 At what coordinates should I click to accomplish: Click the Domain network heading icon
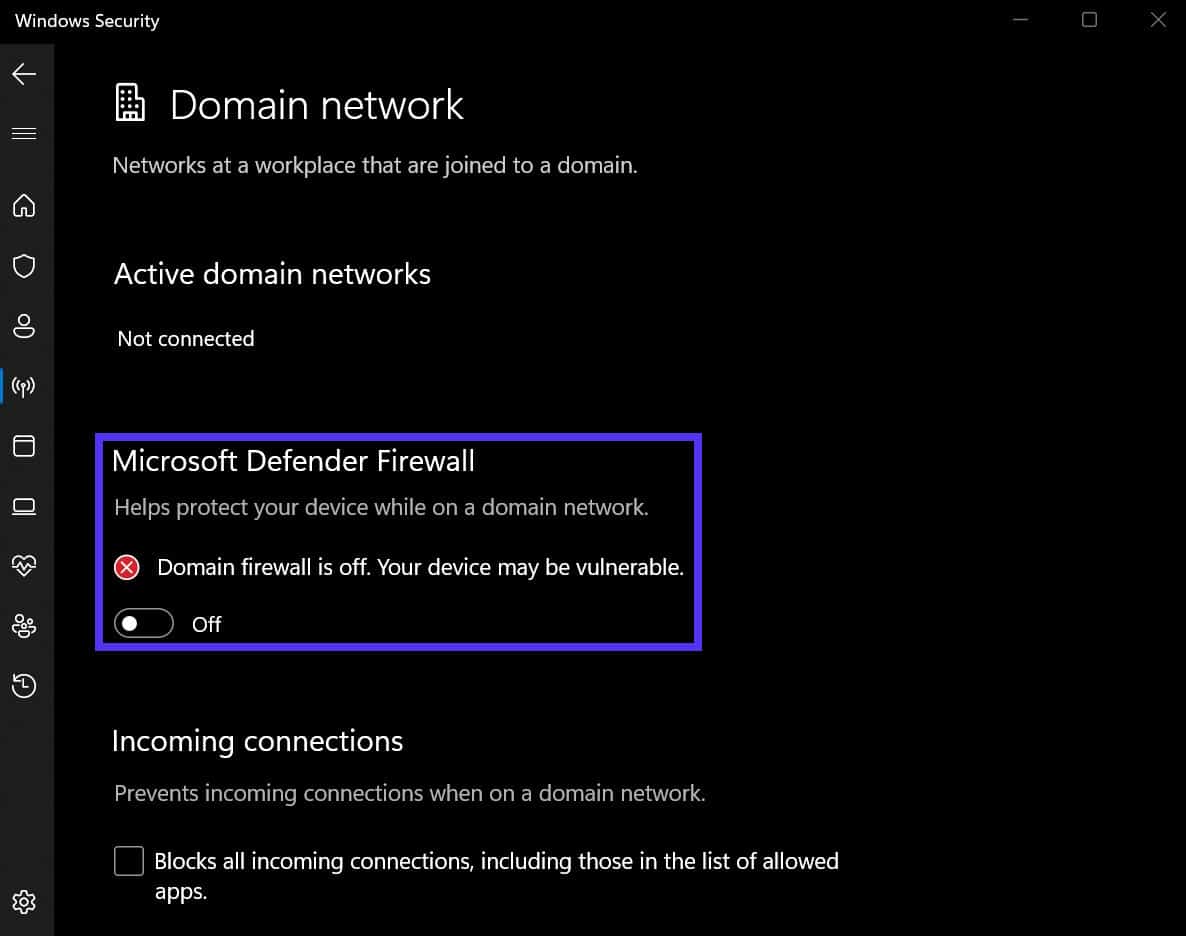pos(129,103)
